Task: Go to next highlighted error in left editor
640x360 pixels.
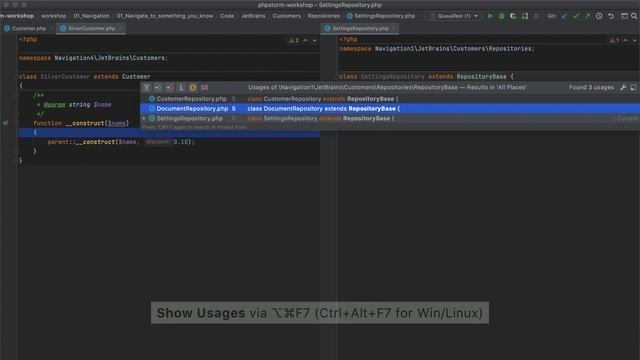Action: [314, 40]
